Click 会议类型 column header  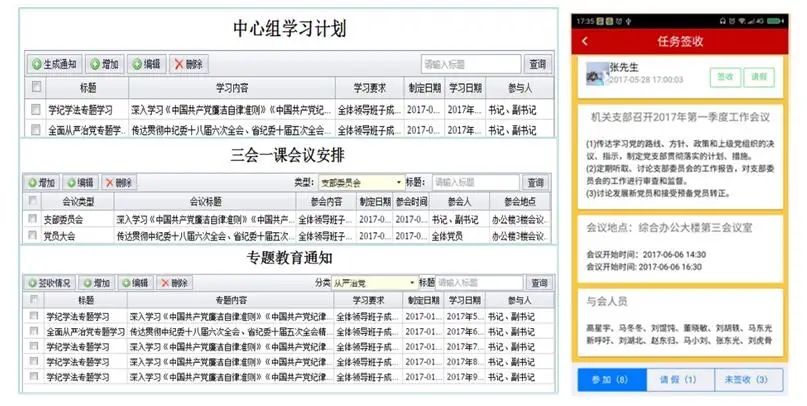[x=78, y=202]
